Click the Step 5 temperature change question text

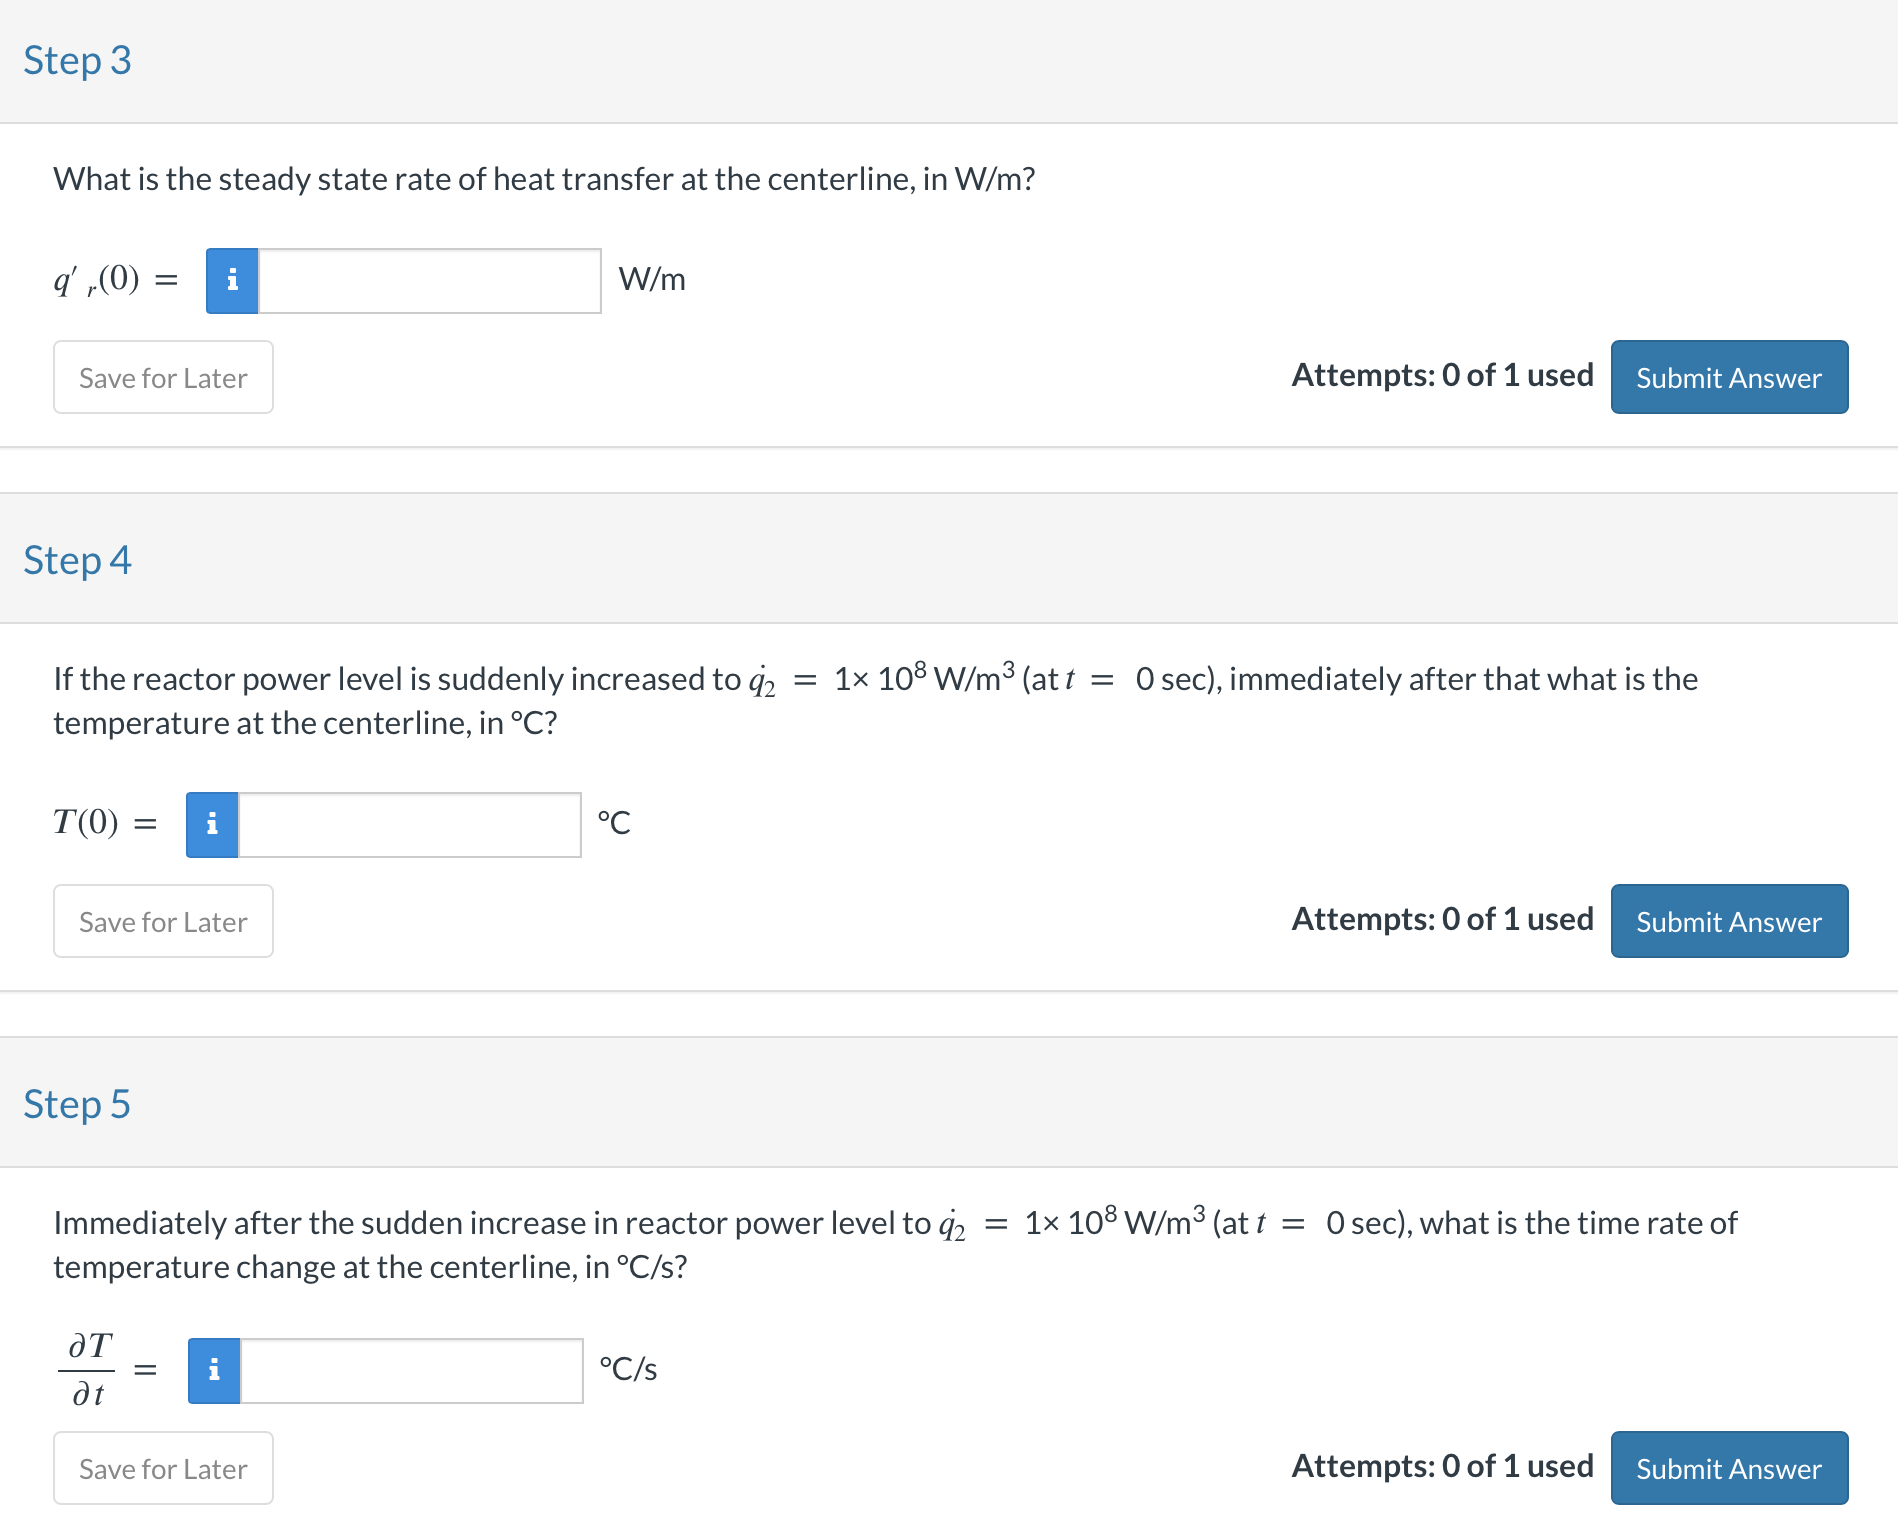(895, 1243)
